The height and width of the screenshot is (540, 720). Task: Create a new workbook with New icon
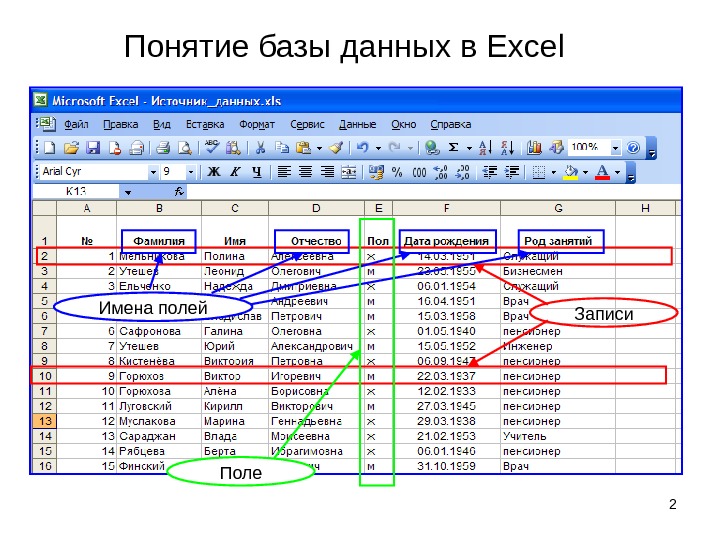(50, 148)
